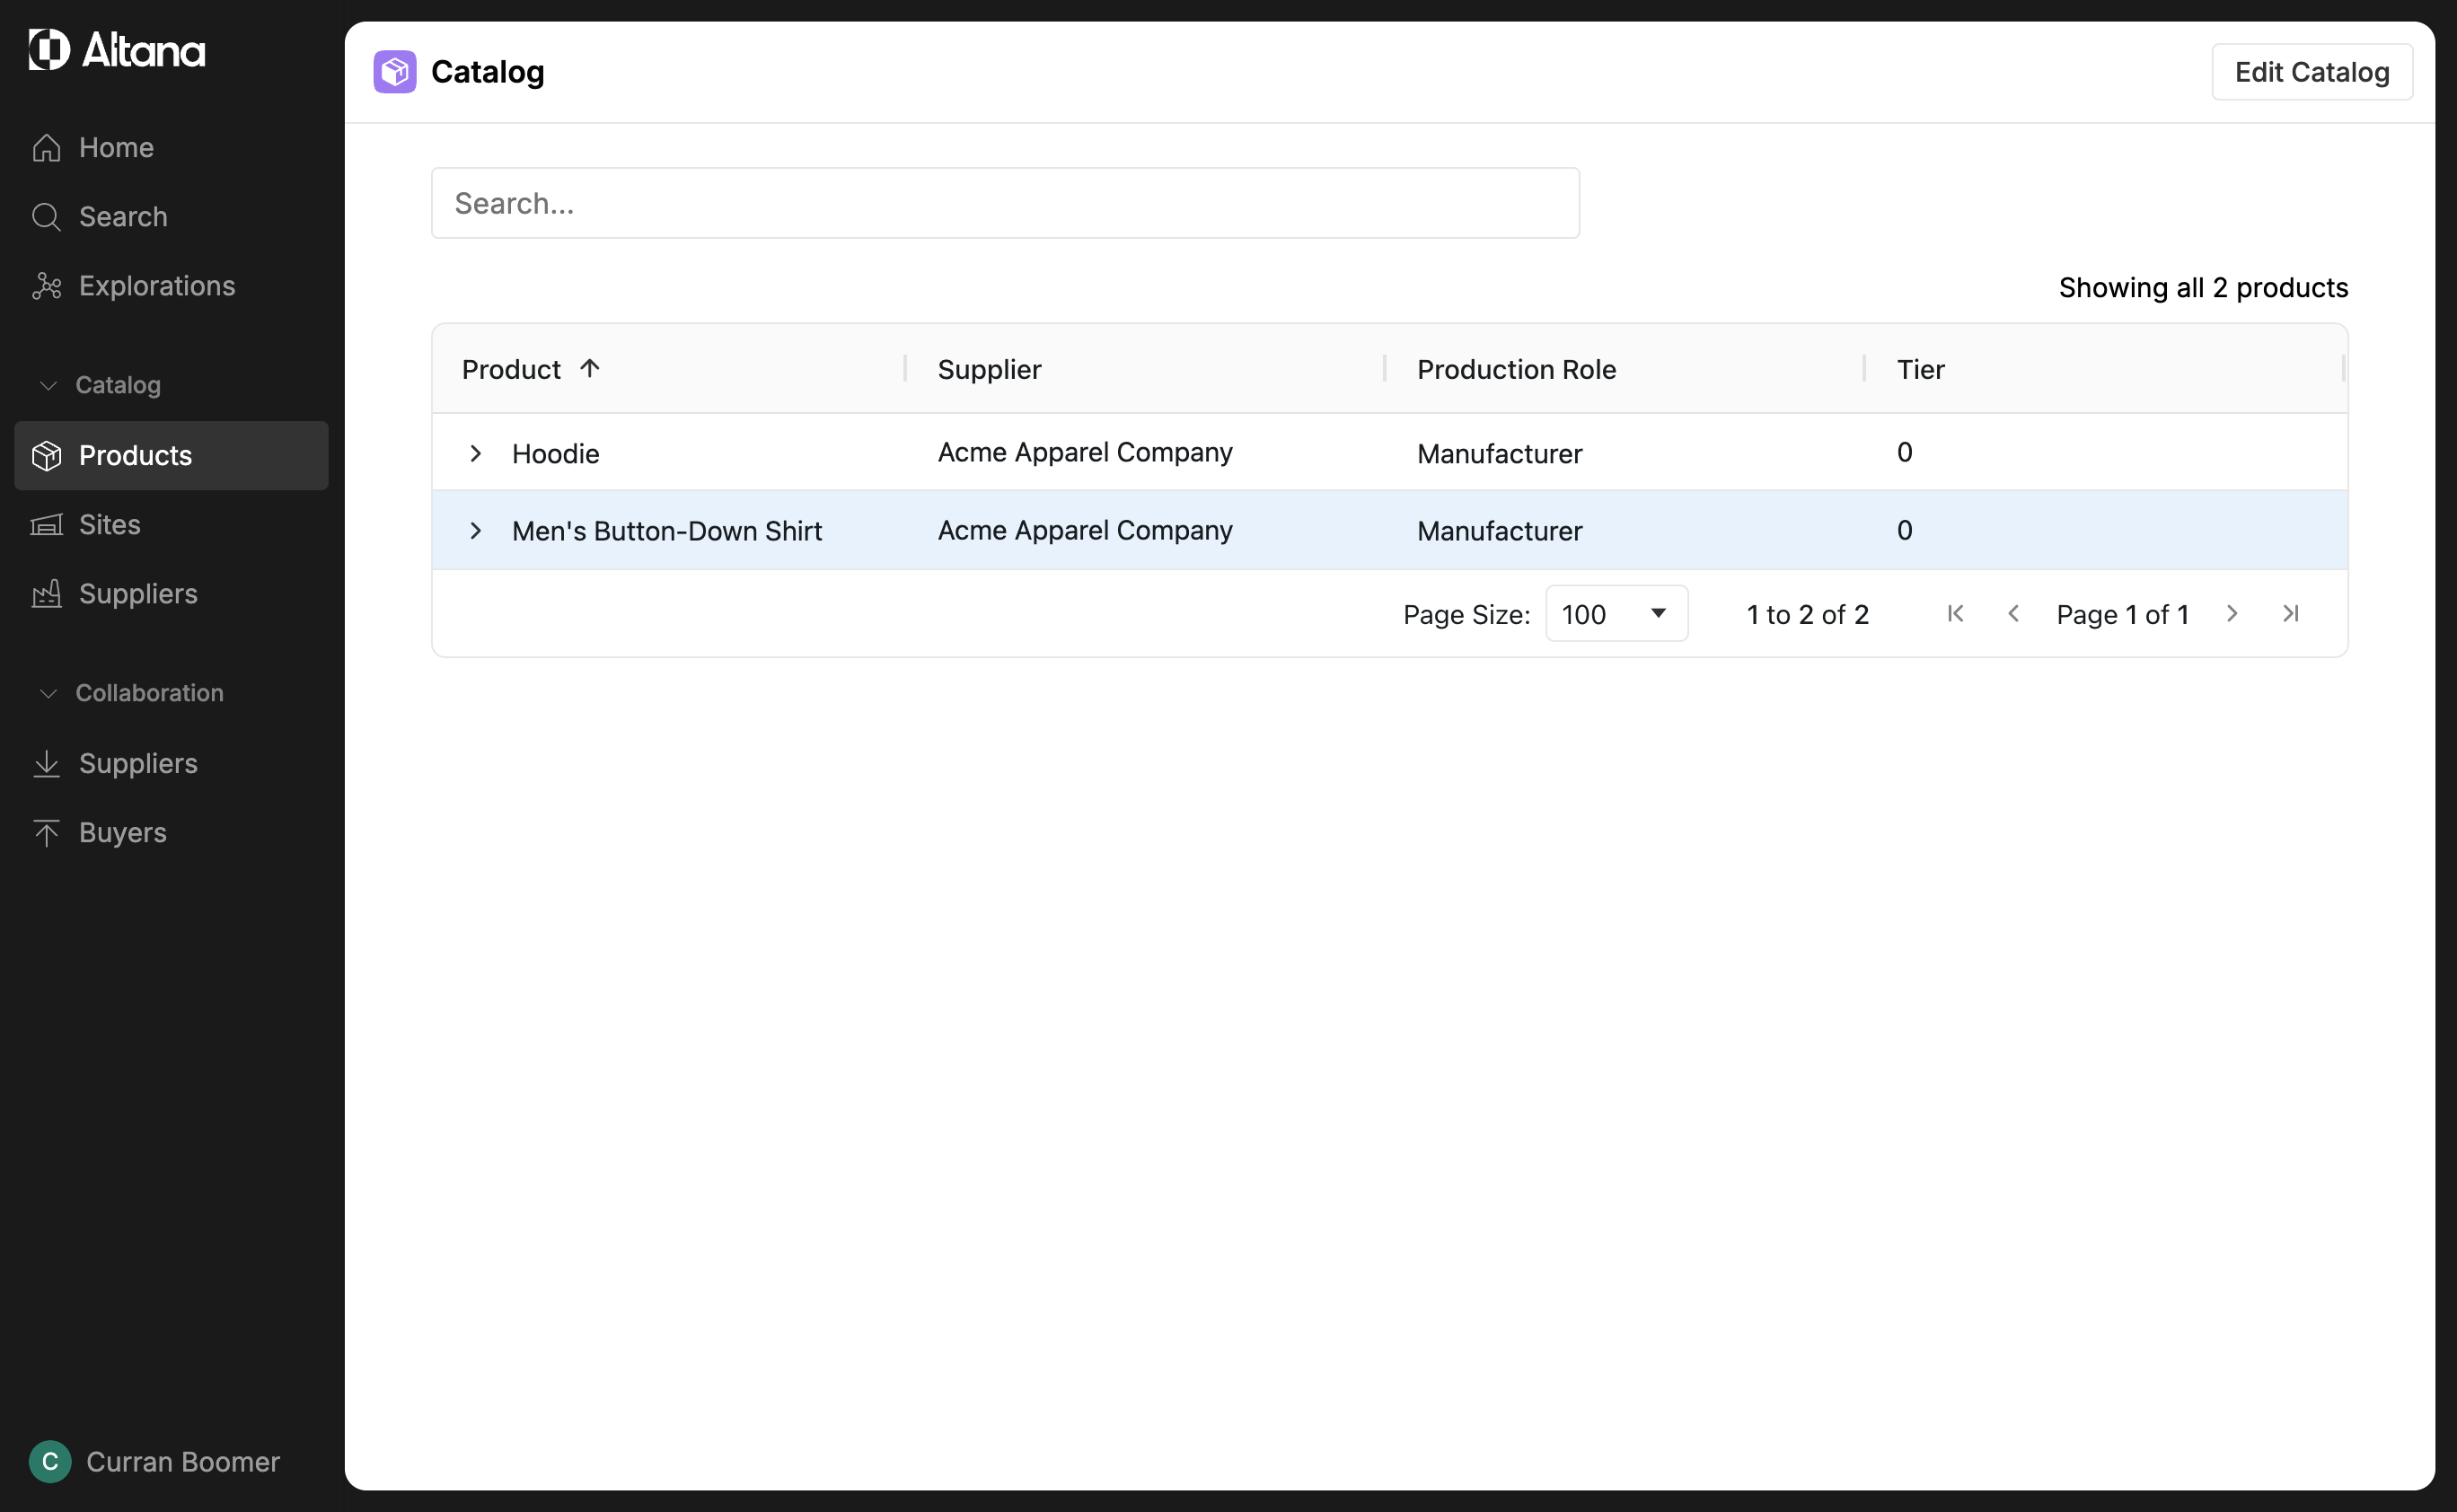This screenshot has height=1512, width=2457.
Task: Collapse the Collaboration sidebar section
Action: pos(48,693)
